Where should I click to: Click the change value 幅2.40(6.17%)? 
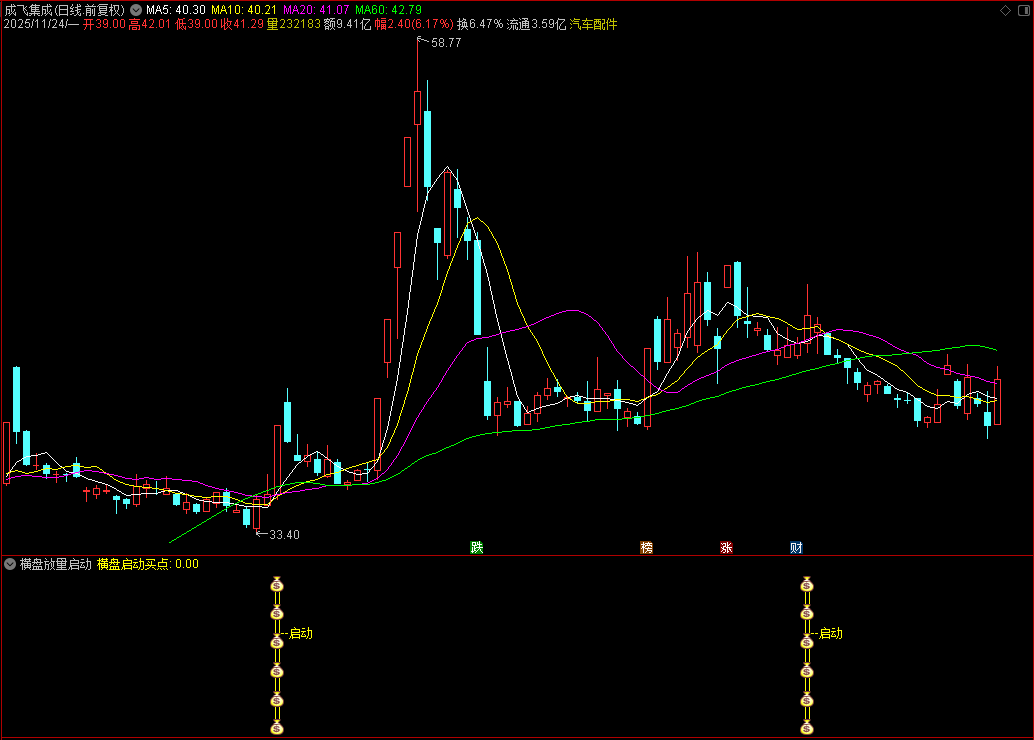click(x=414, y=24)
